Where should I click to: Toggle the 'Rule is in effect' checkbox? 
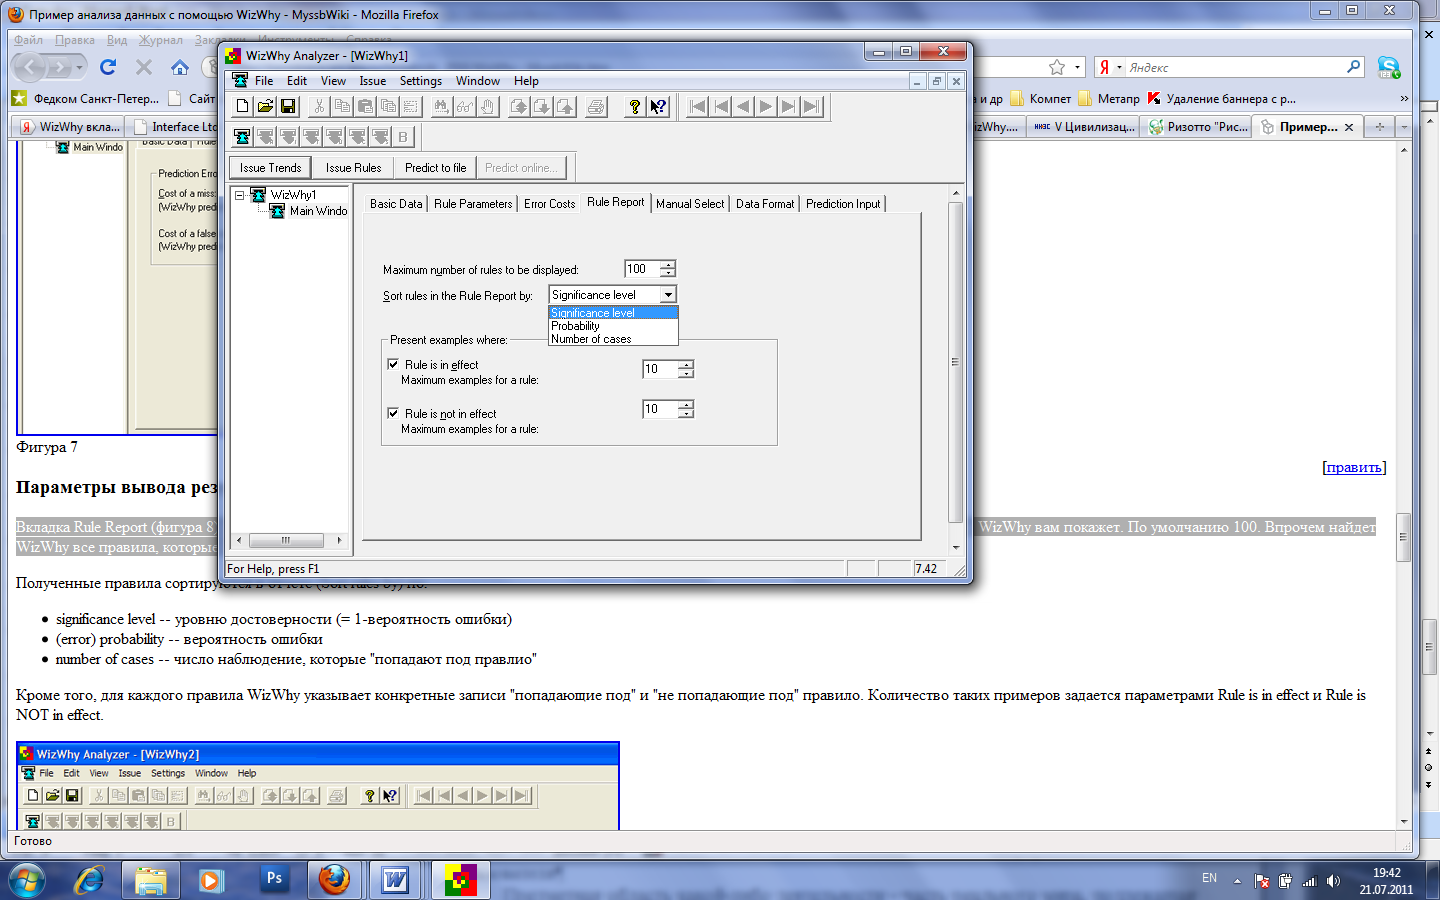pyautogui.click(x=393, y=364)
